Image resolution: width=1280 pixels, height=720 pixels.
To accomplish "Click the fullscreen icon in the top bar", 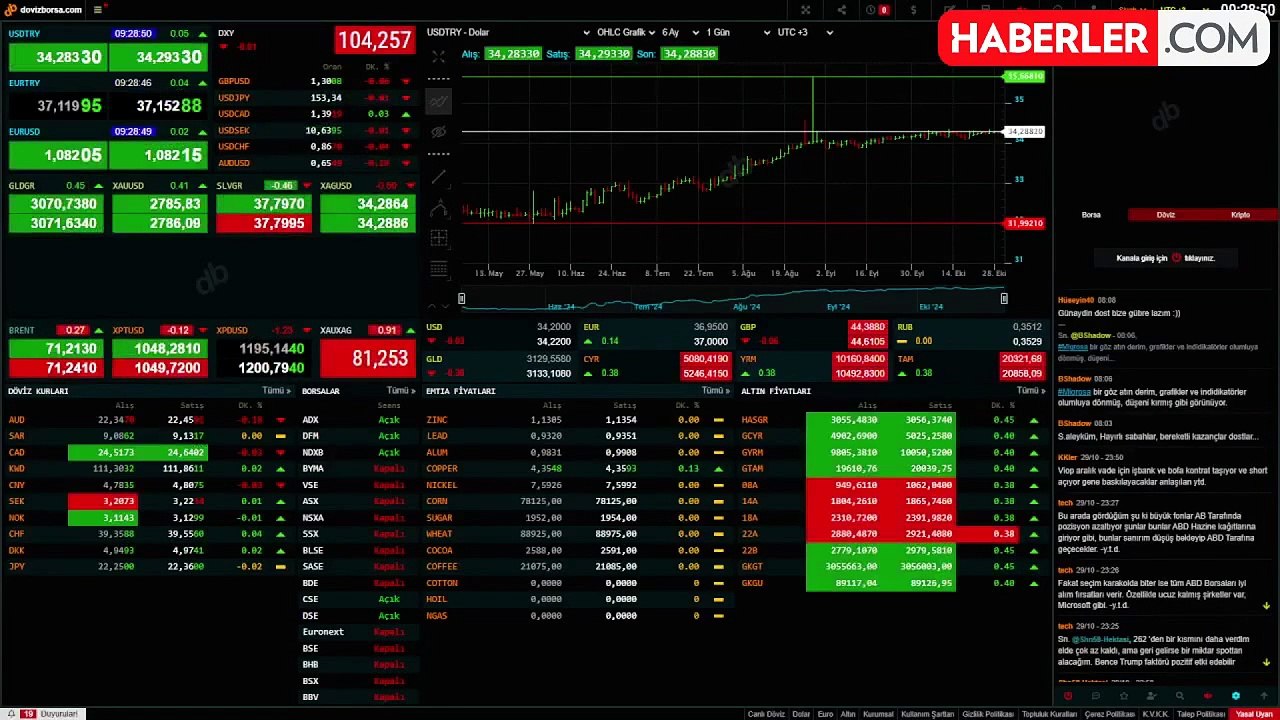I will [x=805, y=10].
